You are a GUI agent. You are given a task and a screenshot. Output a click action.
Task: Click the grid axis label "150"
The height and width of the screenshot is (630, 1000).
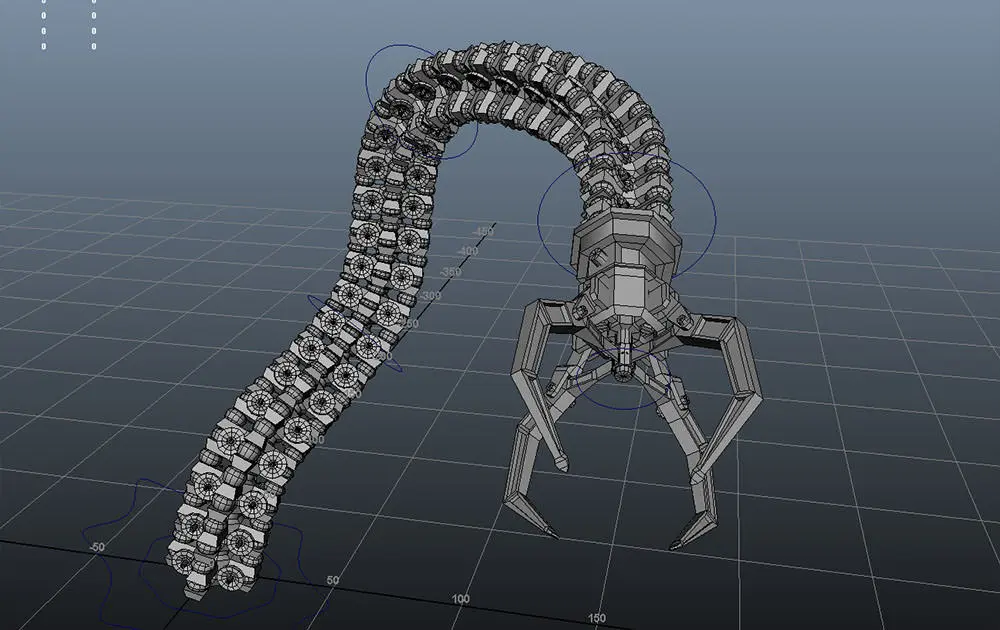(x=596, y=618)
